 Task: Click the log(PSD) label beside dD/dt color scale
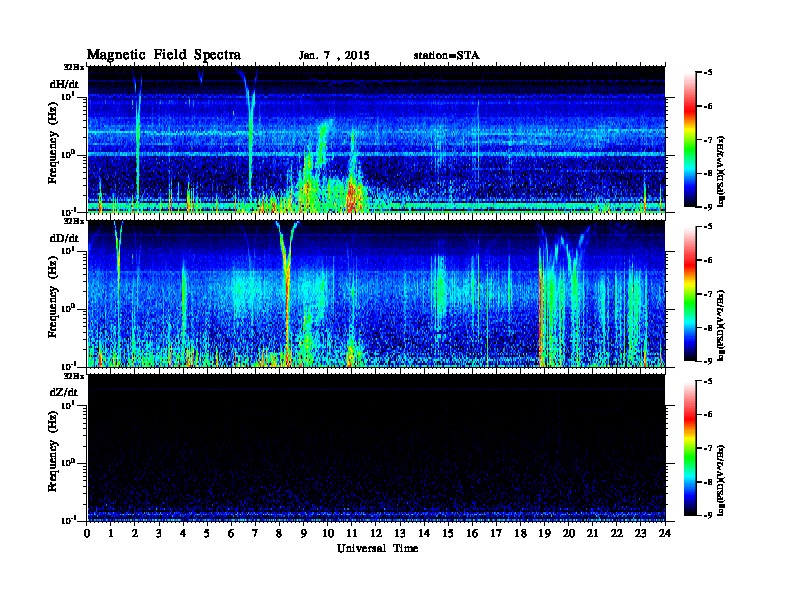click(721, 325)
